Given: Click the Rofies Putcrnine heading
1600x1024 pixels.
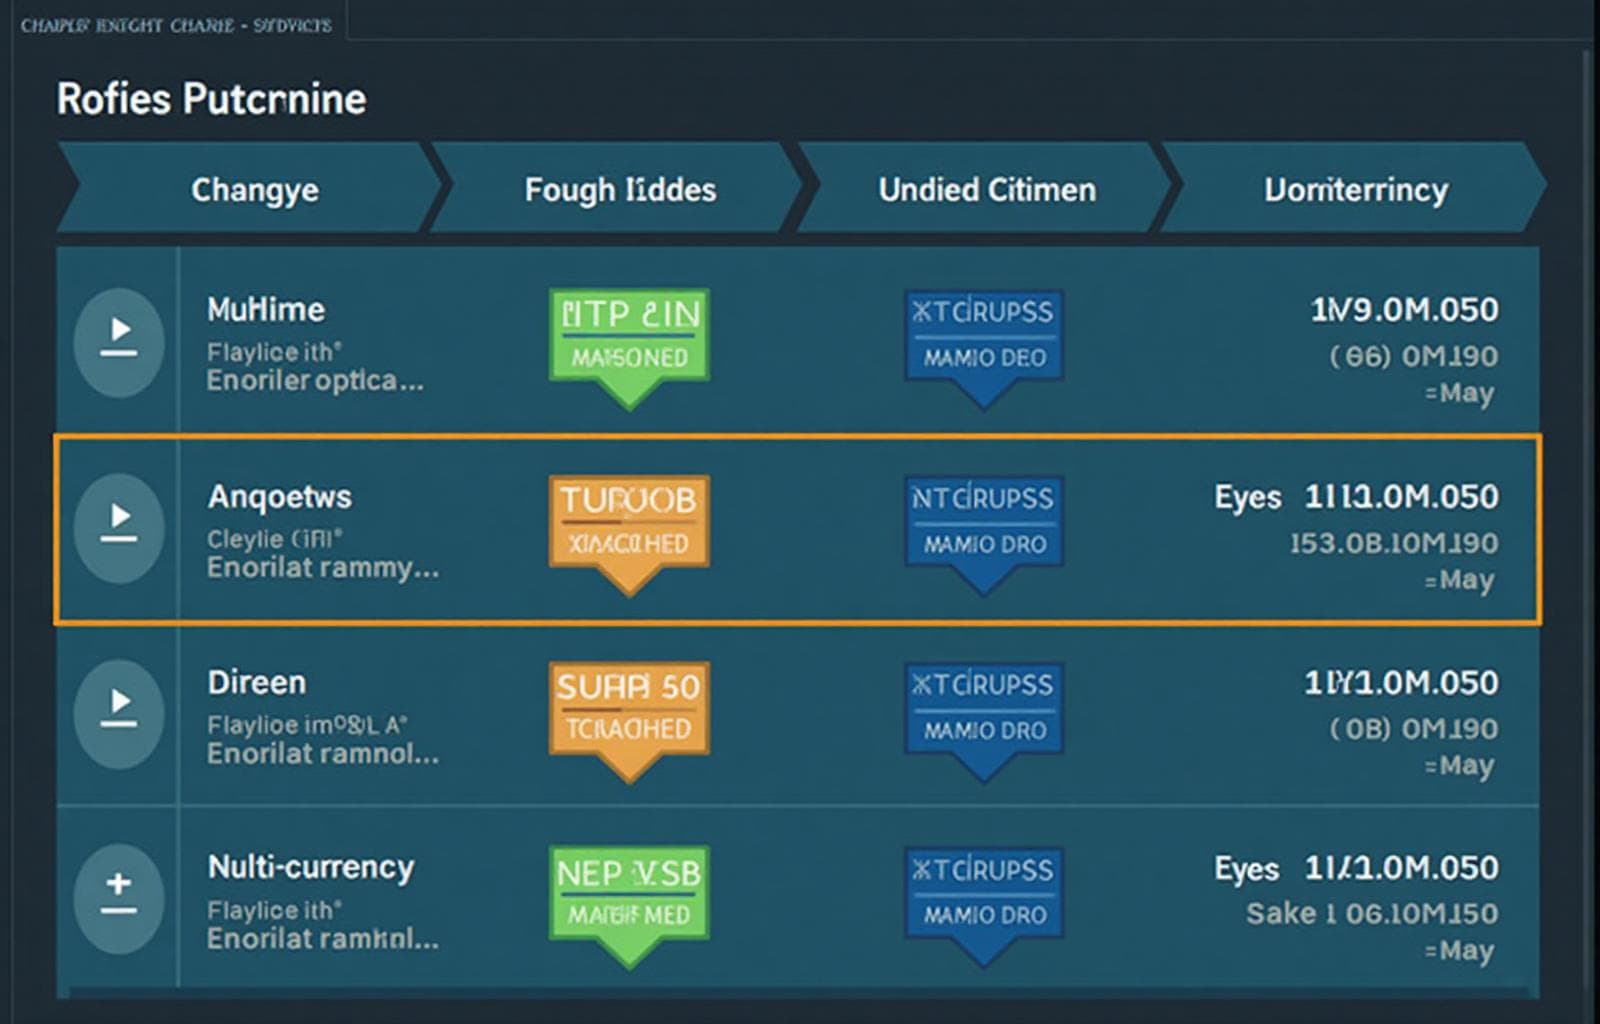Looking at the screenshot, I should tap(210, 98).
